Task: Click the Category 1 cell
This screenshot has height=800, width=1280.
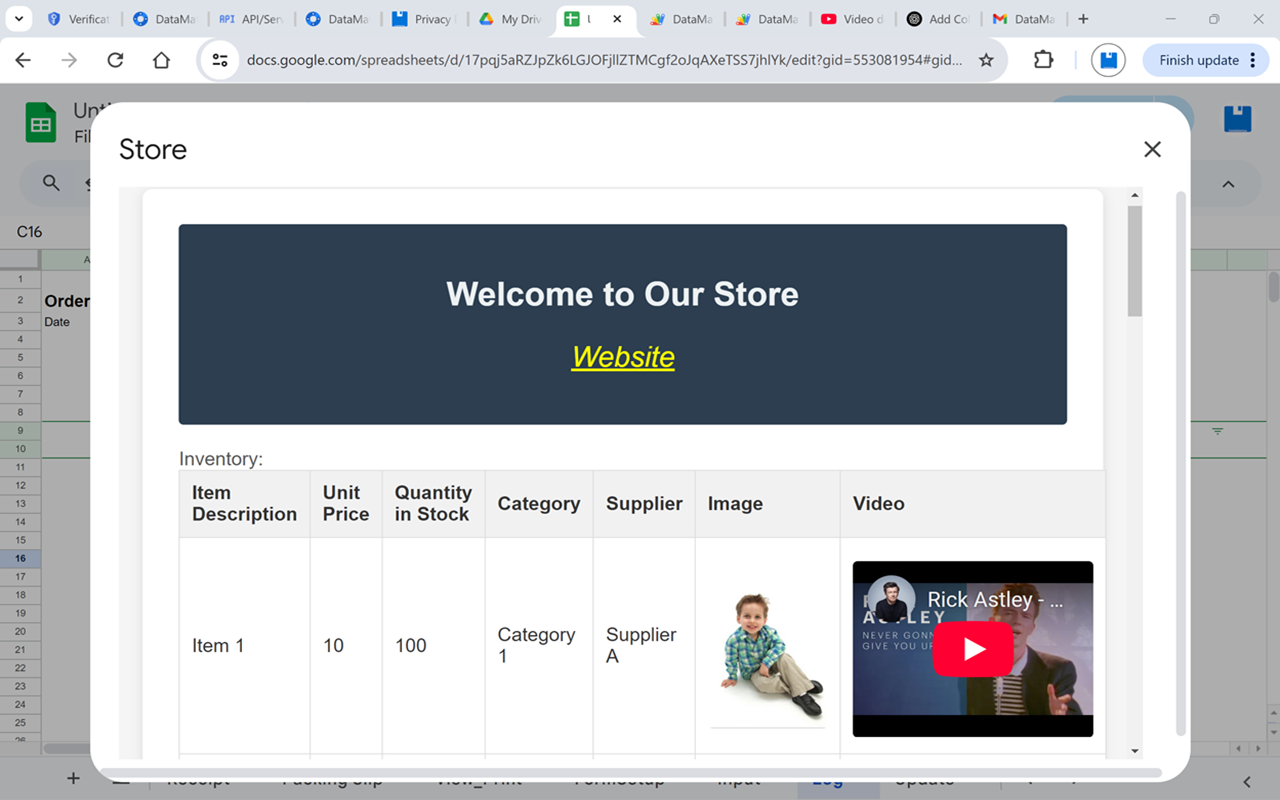Action: pos(537,646)
